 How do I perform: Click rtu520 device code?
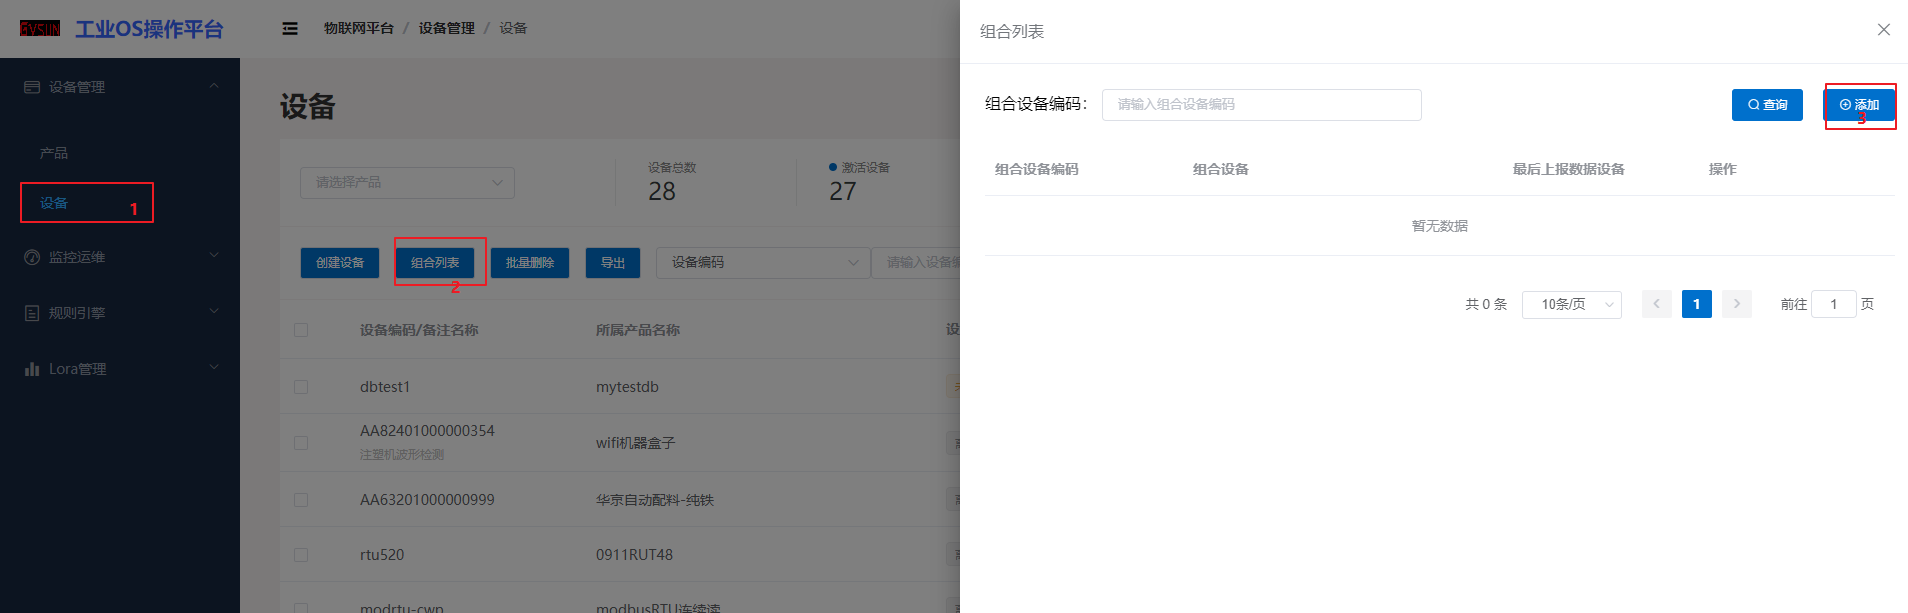point(382,555)
